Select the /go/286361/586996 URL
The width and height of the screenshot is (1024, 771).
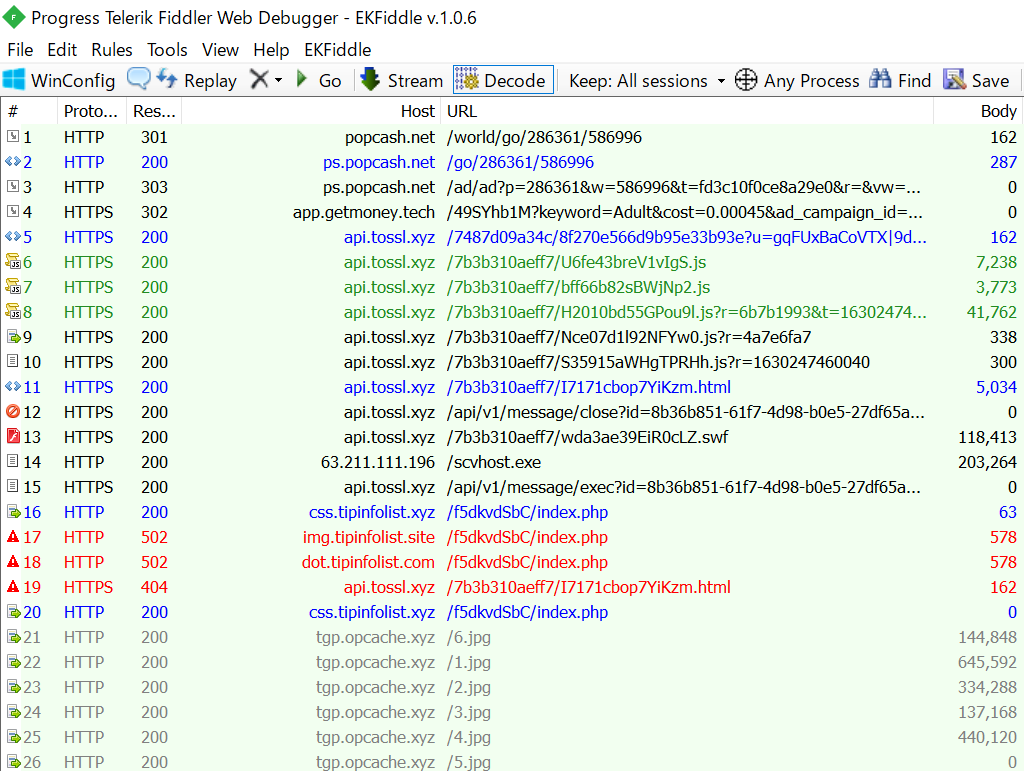(x=520, y=162)
